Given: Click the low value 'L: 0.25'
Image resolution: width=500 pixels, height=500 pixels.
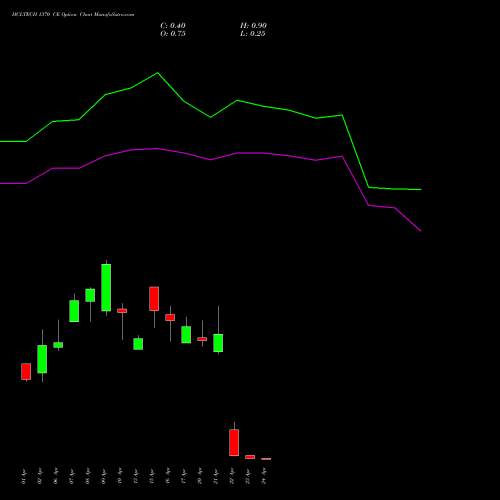Looking at the screenshot, I should (x=253, y=34).
